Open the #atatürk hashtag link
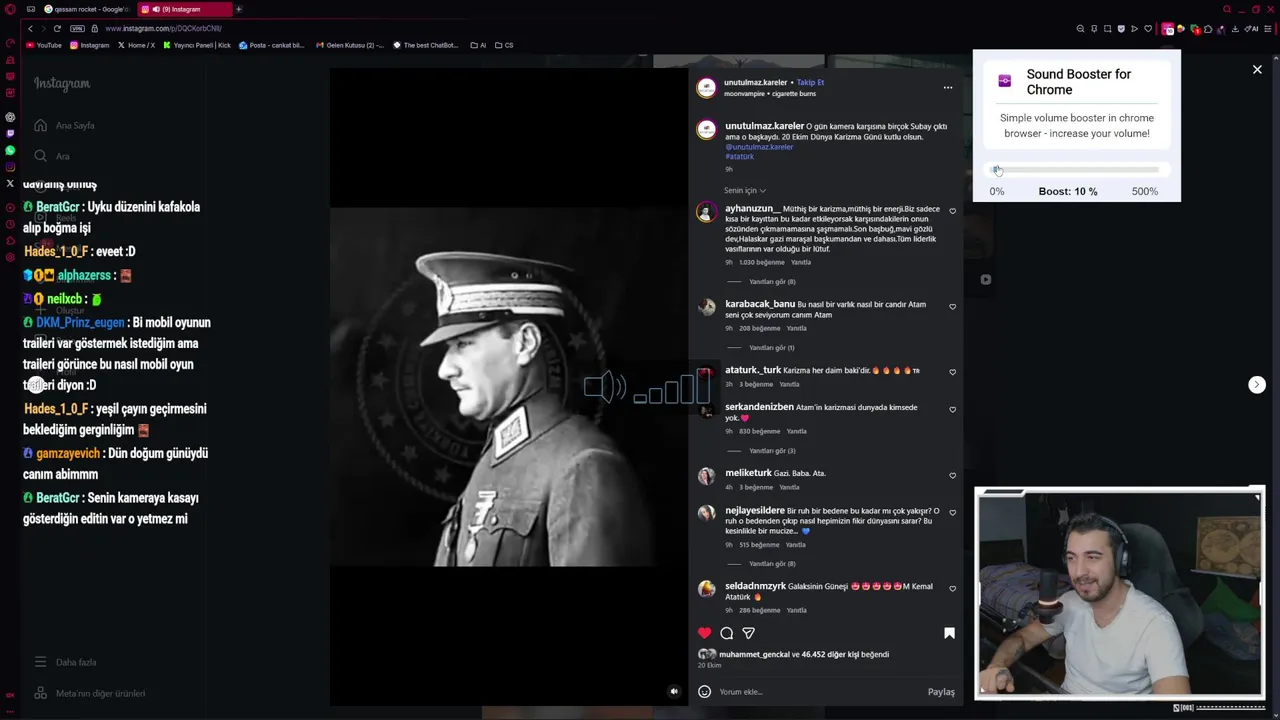 coord(739,157)
